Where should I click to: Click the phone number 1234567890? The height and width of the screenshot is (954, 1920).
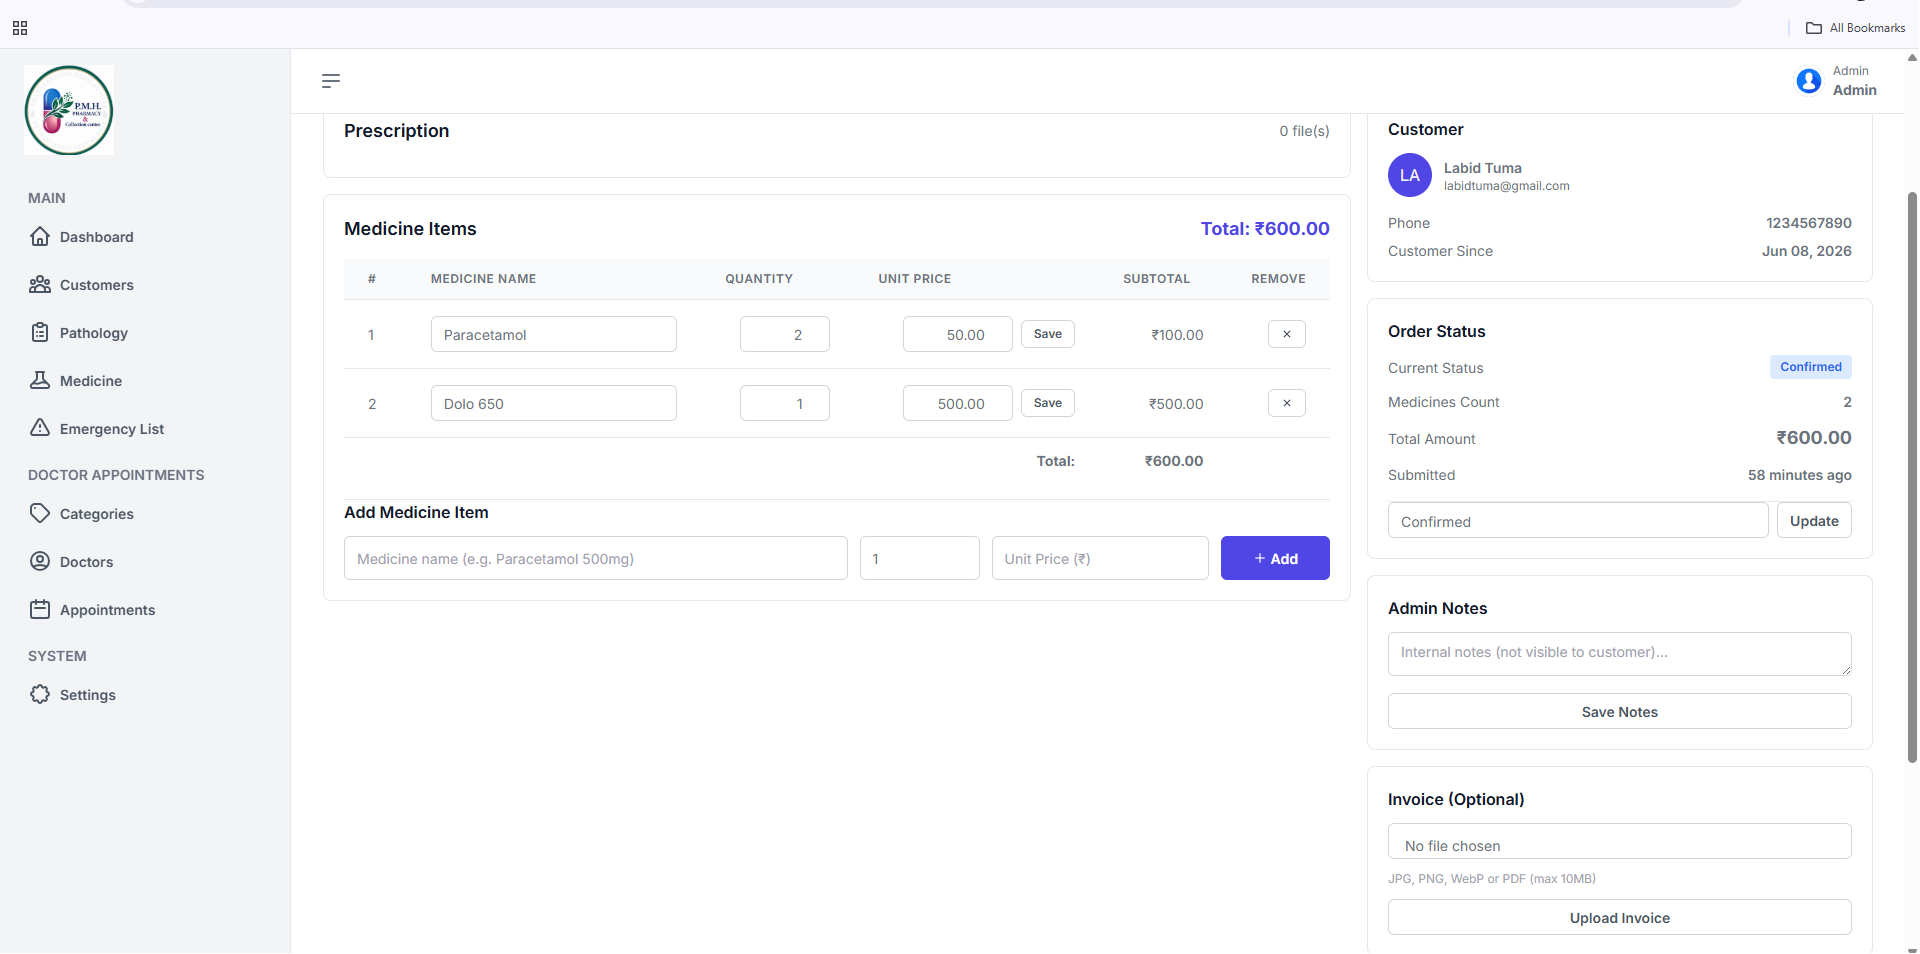pos(1808,223)
